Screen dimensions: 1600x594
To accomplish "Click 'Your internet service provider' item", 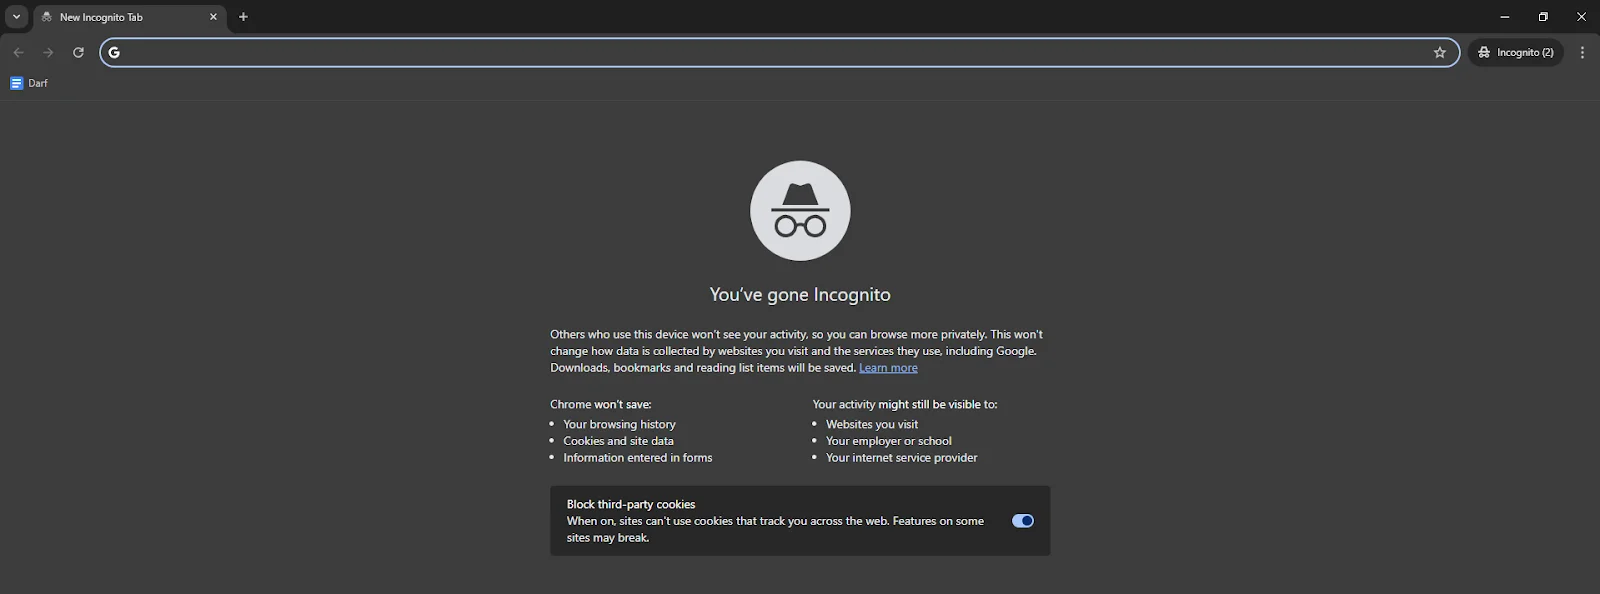I will (x=902, y=458).
